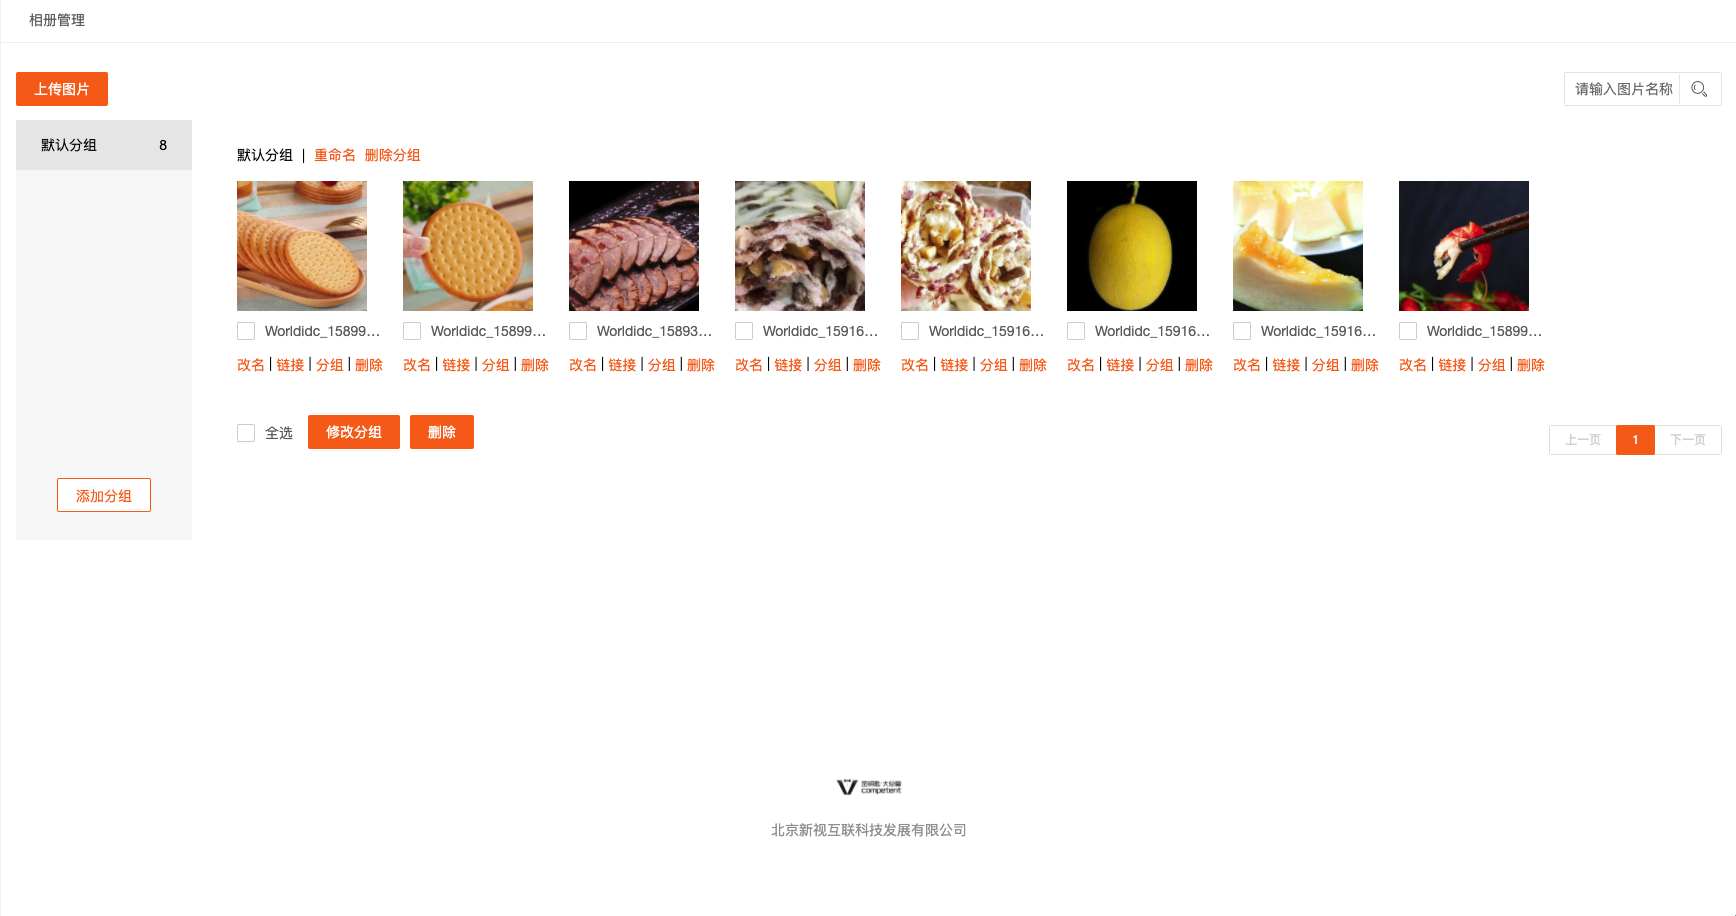Focus the image name search field
1736x916 pixels.
click(1622, 89)
